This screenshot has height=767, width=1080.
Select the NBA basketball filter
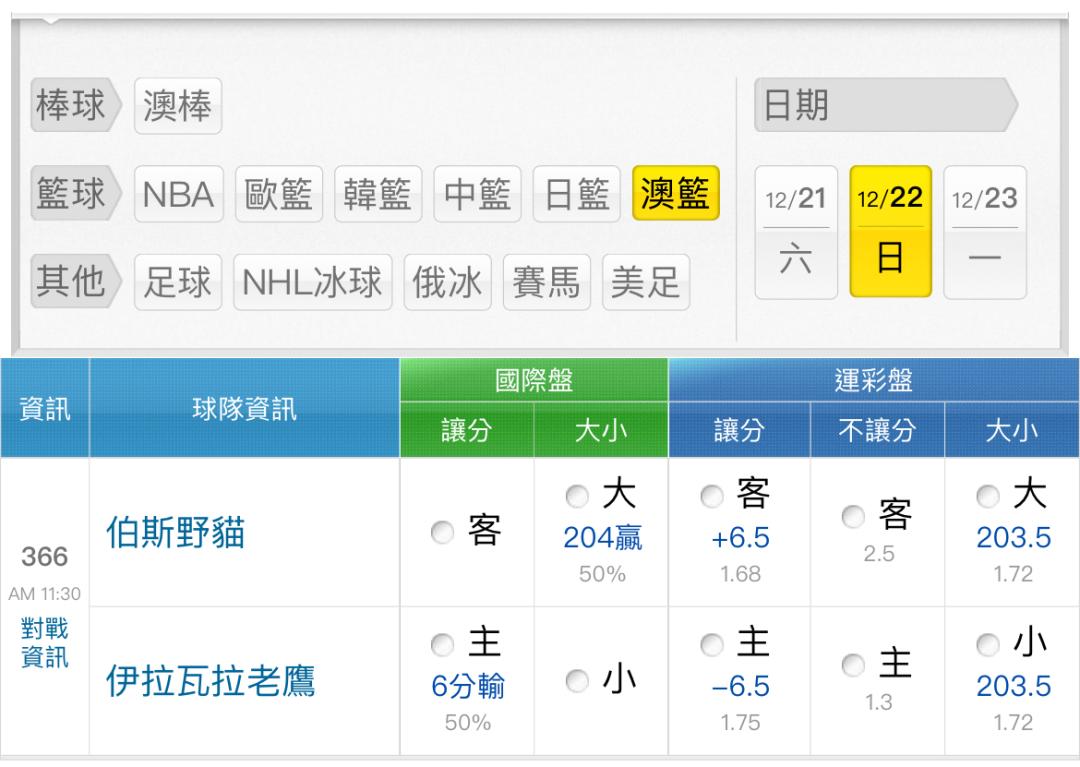point(178,194)
